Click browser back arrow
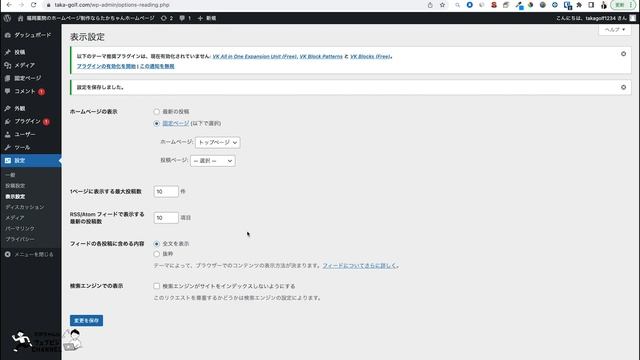The width and height of the screenshot is (640, 360). [x=9, y=5]
